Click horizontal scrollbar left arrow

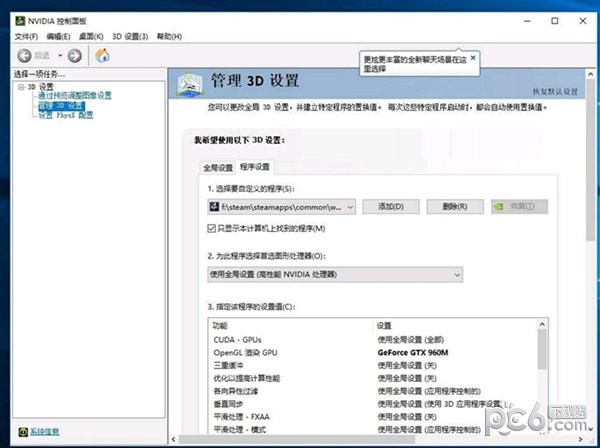[x=174, y=439]
